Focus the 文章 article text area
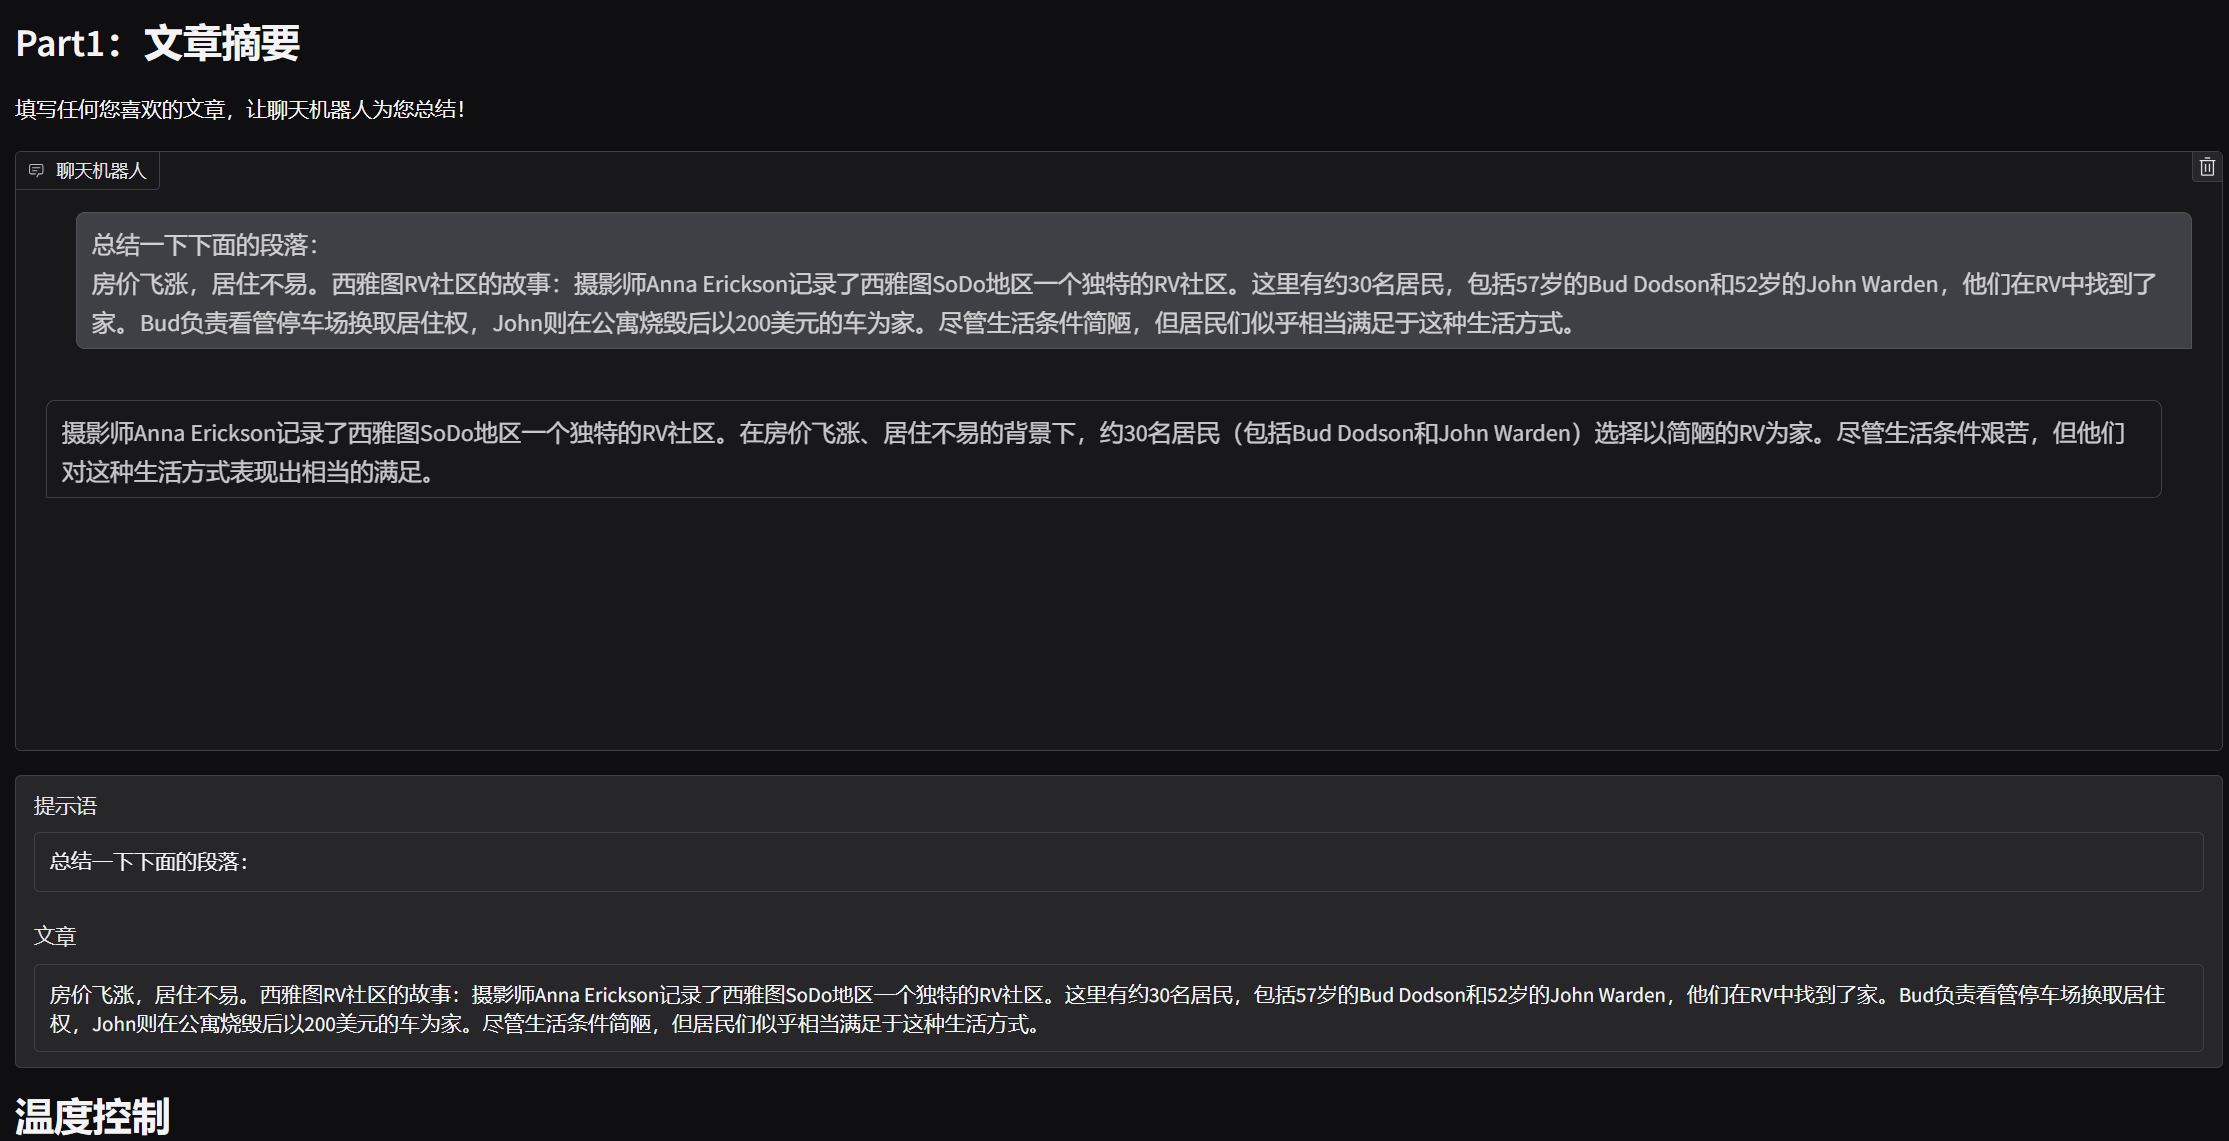The image size is (2229, 1141). tap(1118, 1008)
